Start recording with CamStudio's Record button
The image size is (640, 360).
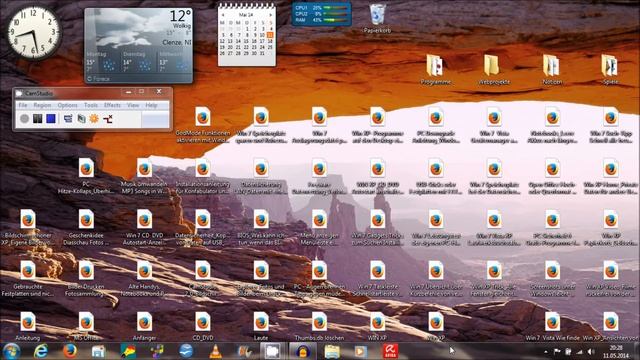click(x=24, y=119)
